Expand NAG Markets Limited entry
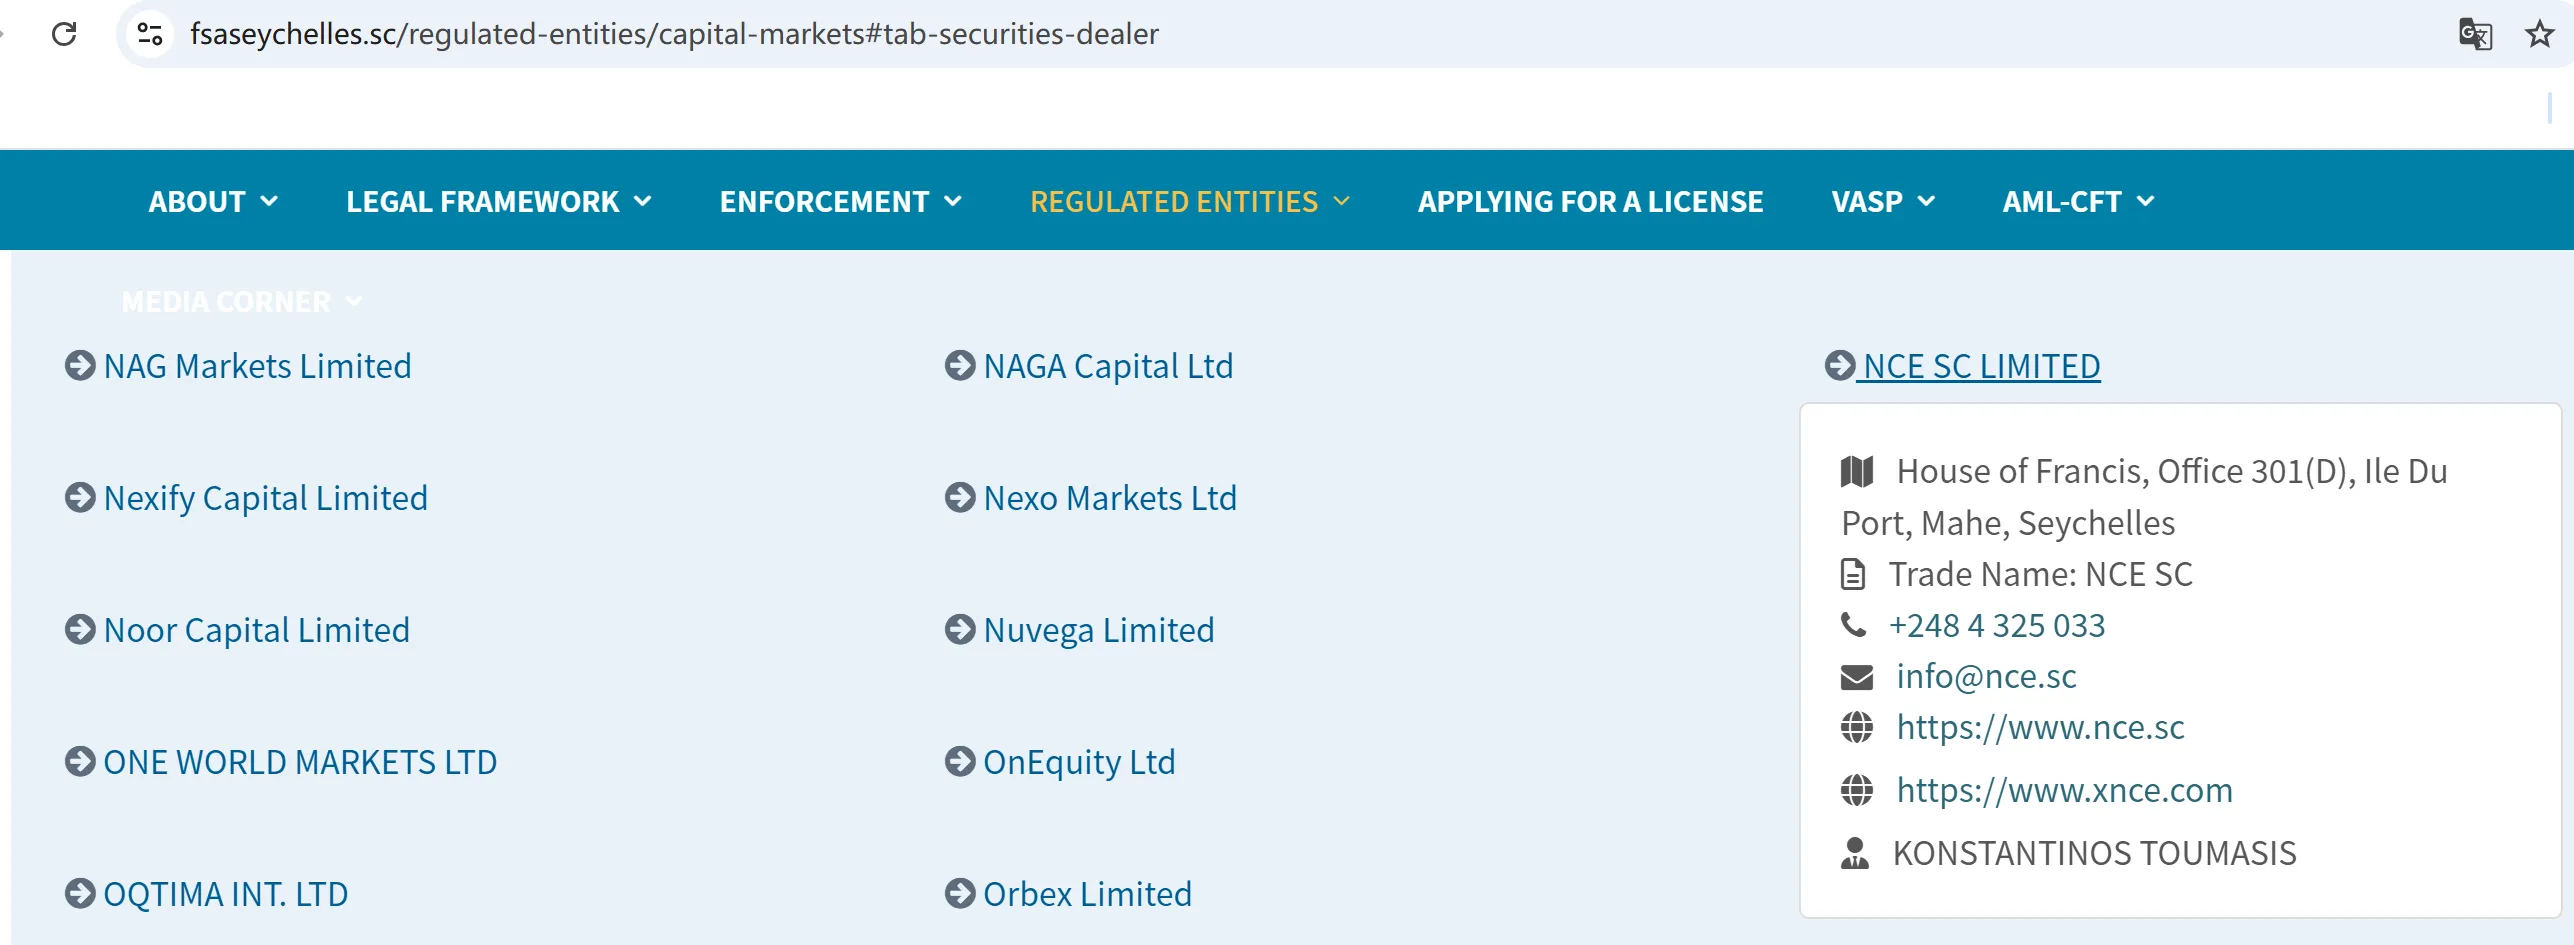The width and height of the screenshot is (2574, 945). (257, 367)
